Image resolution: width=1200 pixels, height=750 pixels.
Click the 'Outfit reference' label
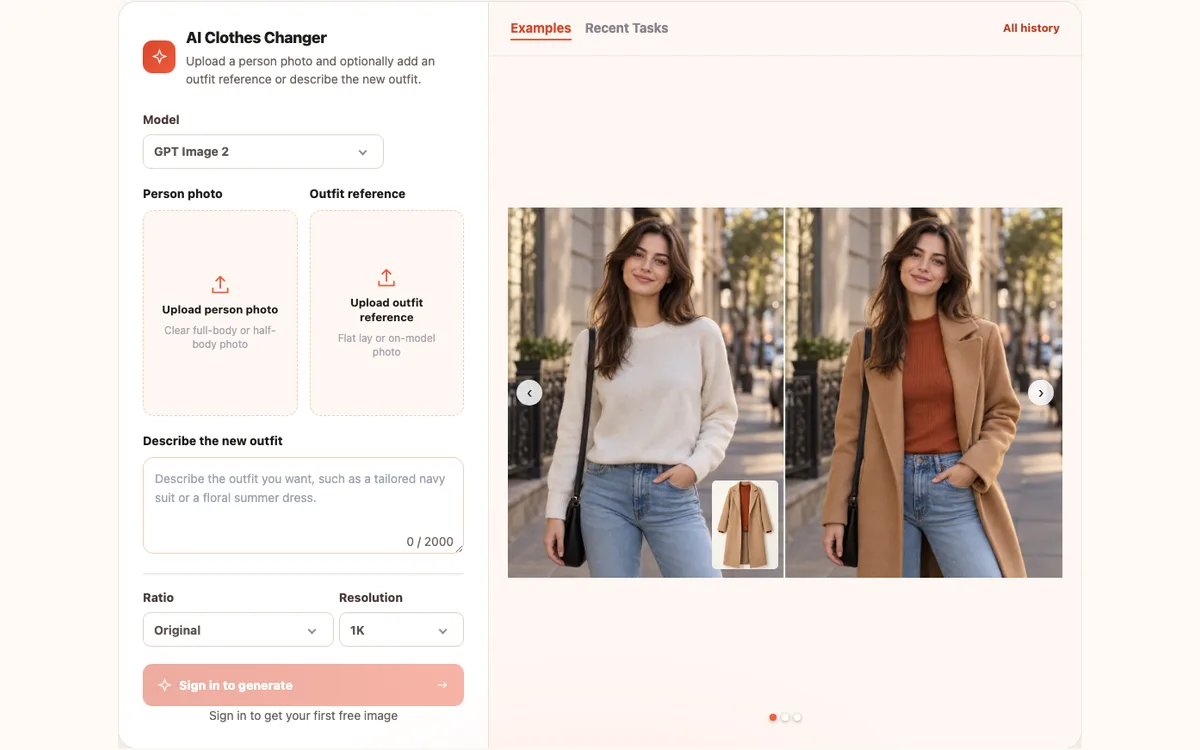click(x=358, y=194)
